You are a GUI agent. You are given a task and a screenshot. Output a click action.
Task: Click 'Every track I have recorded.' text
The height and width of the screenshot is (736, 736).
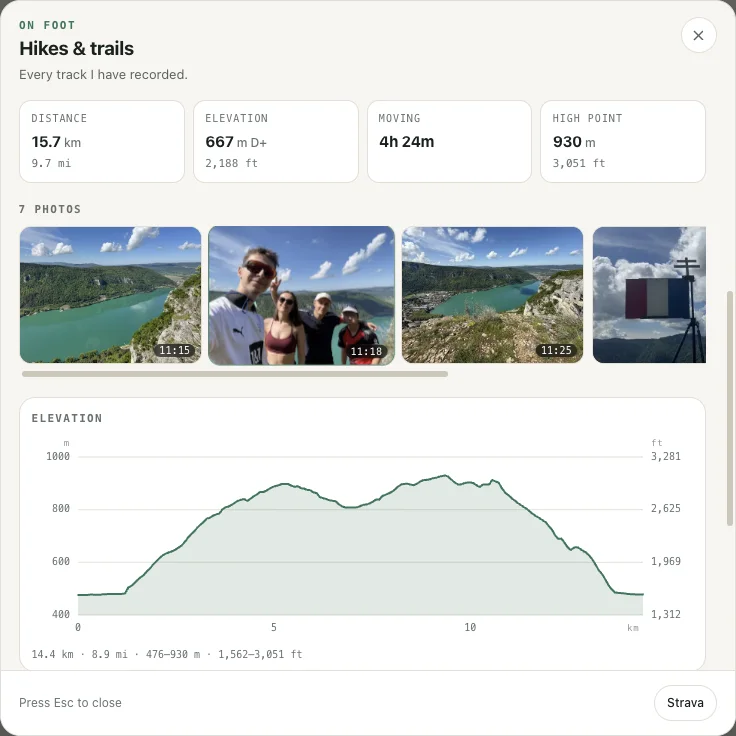coord(103,75)
